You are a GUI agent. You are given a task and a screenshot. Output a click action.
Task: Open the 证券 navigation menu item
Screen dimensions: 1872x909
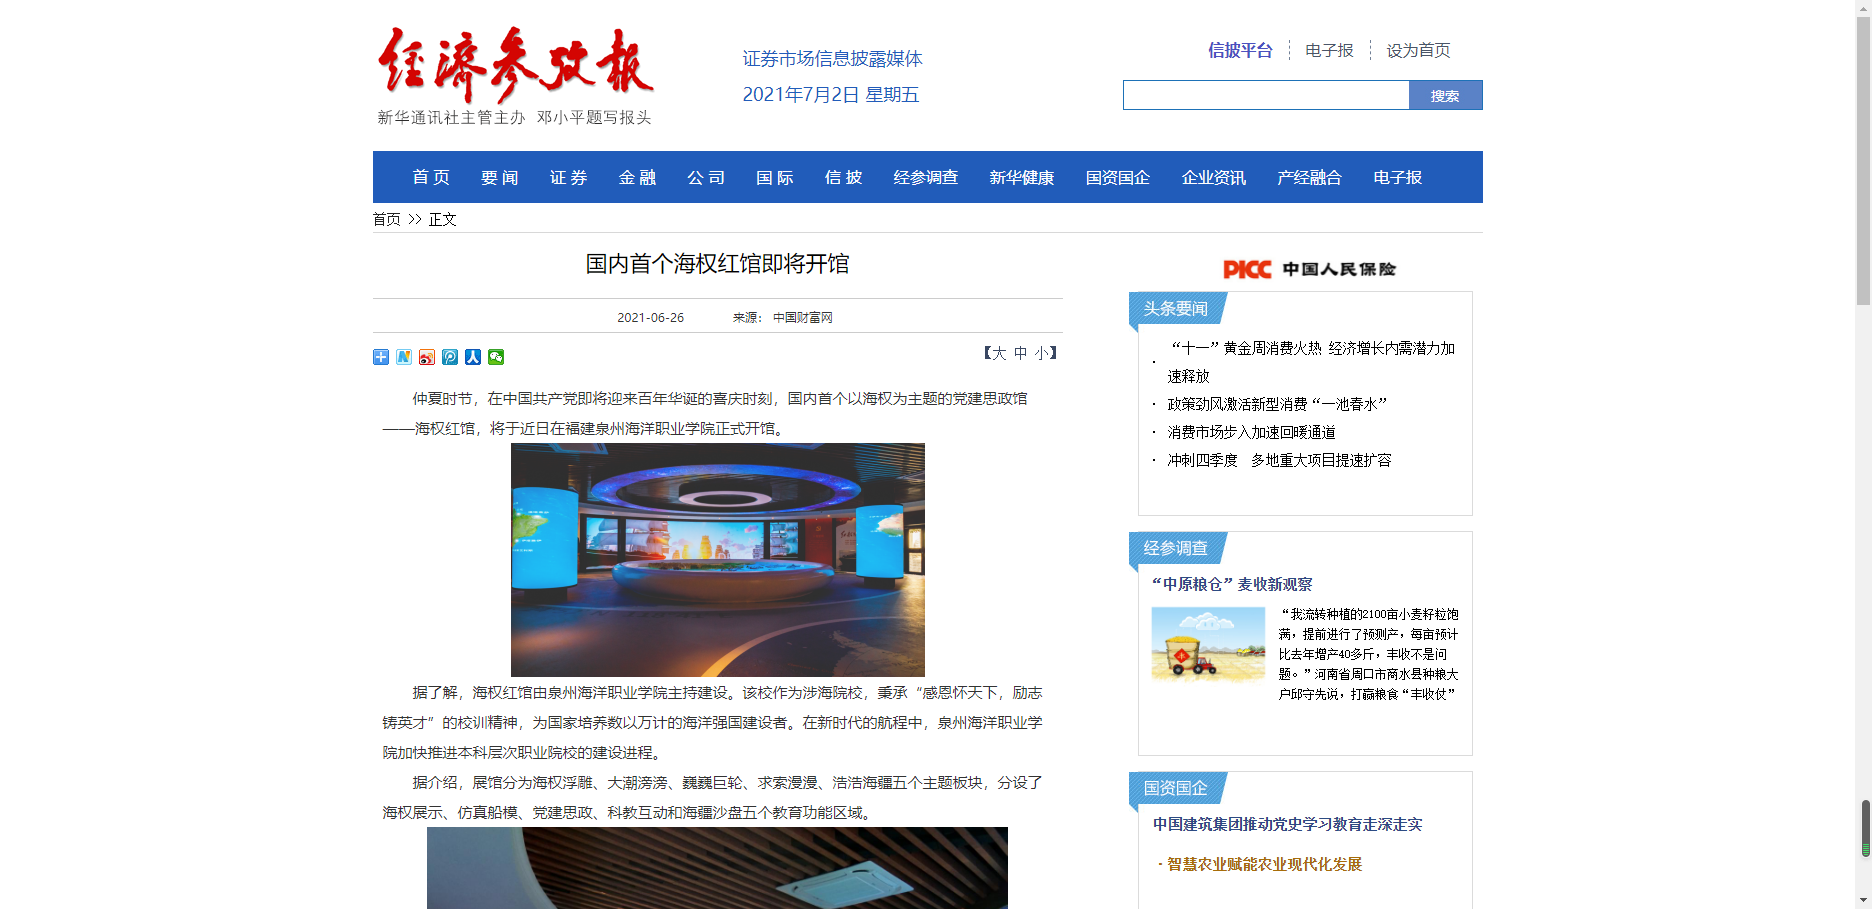(x=568, y=177)
